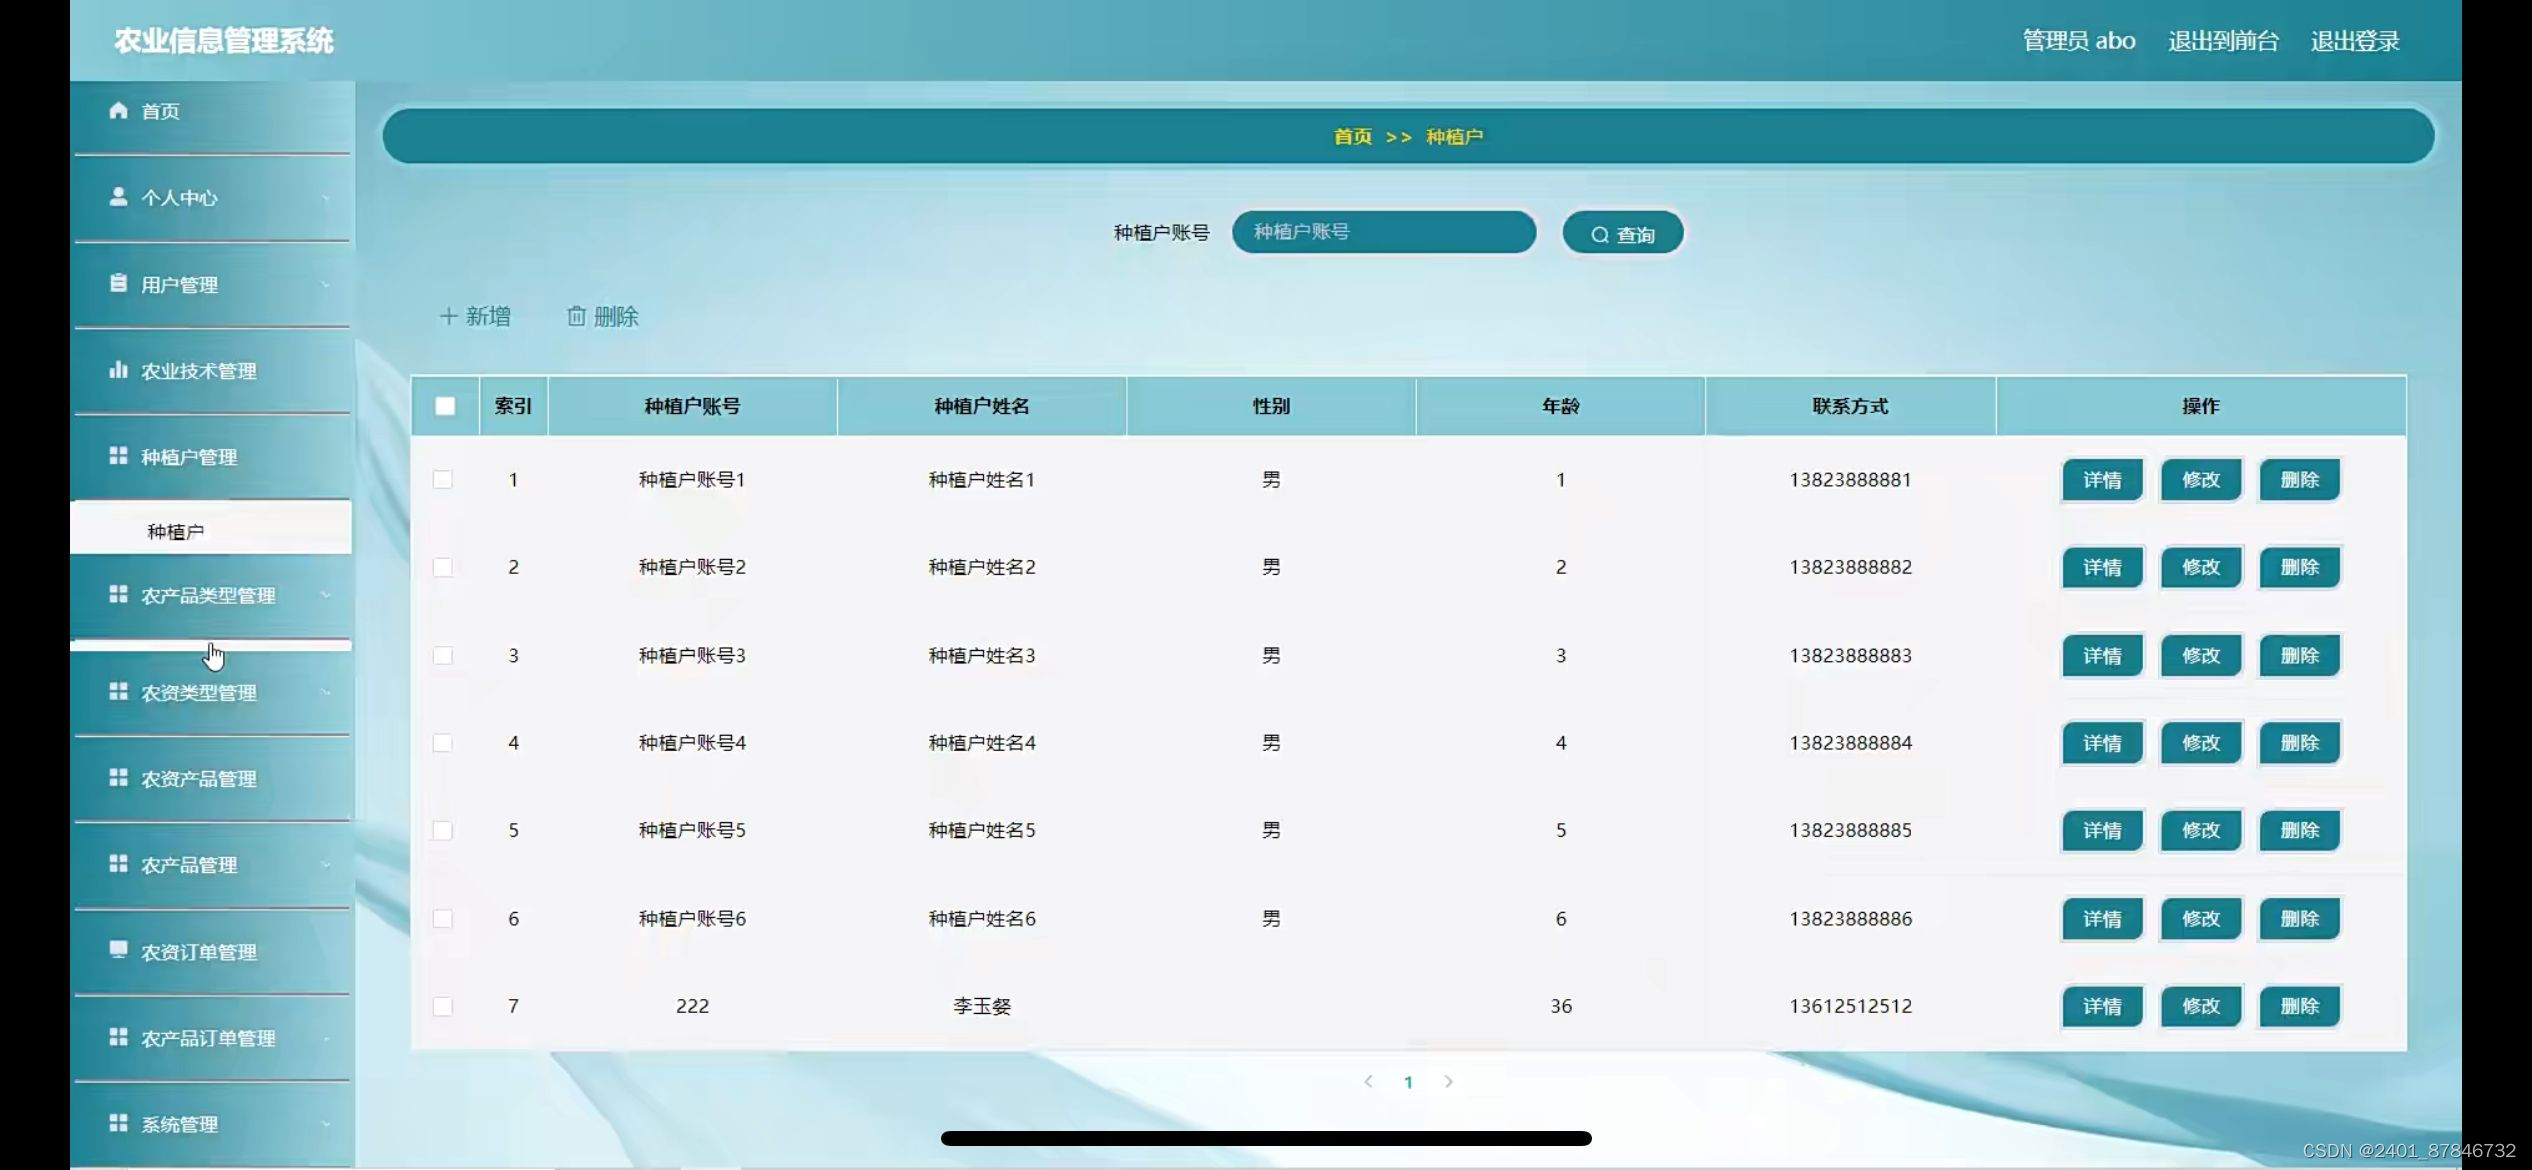Click 退出到前台 in the header
This screenshot has width=2532, height=1170.
tap(2223, 41)
